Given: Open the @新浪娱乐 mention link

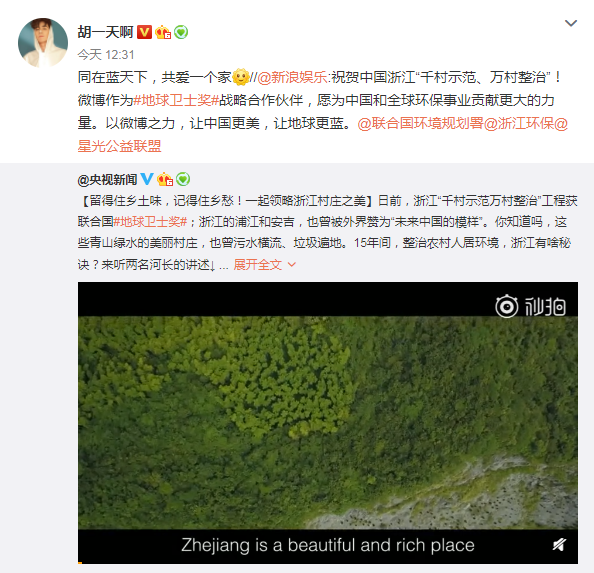Looking at the screenshot, I should (x=292, y=77).
